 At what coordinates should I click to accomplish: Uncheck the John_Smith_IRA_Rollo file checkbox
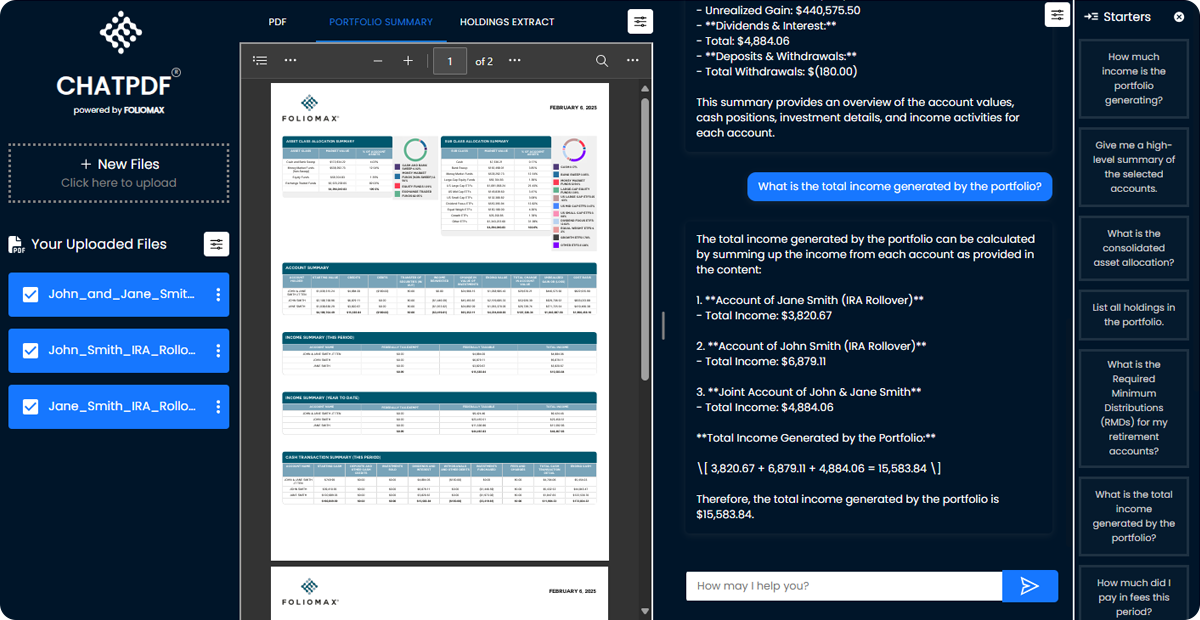(30, 351)
